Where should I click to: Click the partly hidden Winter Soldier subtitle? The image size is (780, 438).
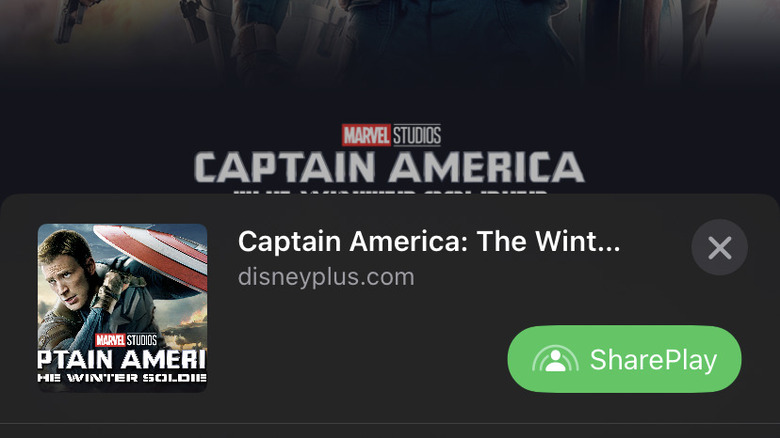pyautogui.click(x=391, y=191)
